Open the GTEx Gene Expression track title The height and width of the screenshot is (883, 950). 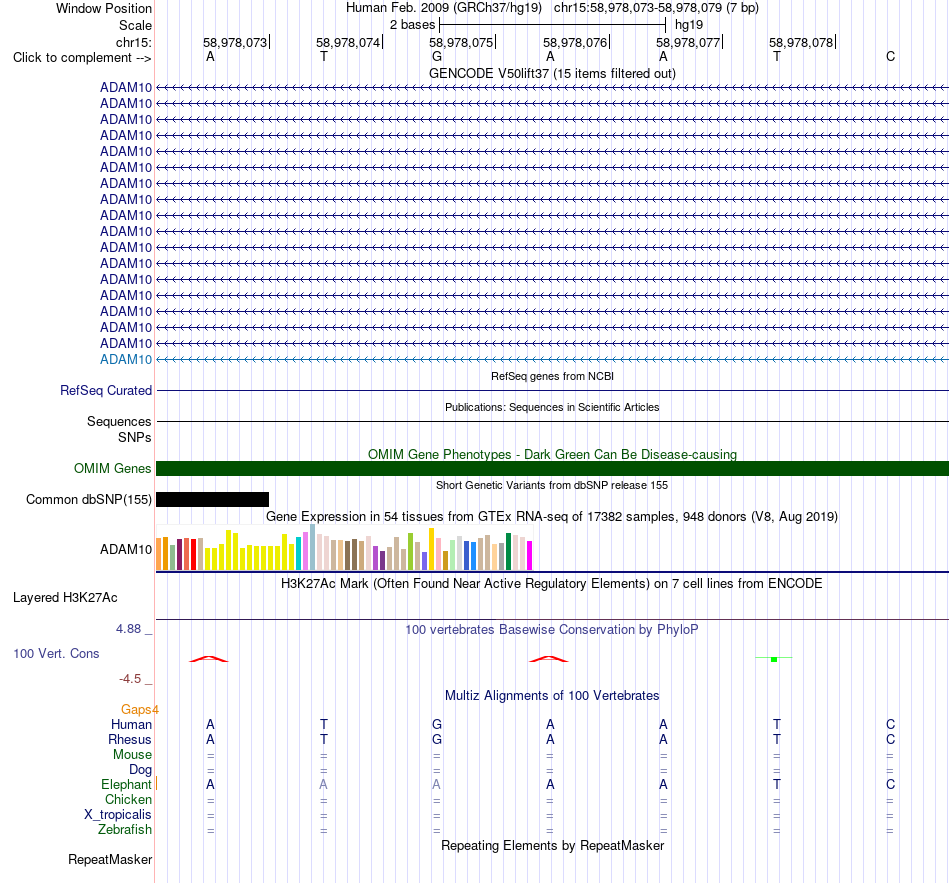[552, 516]
